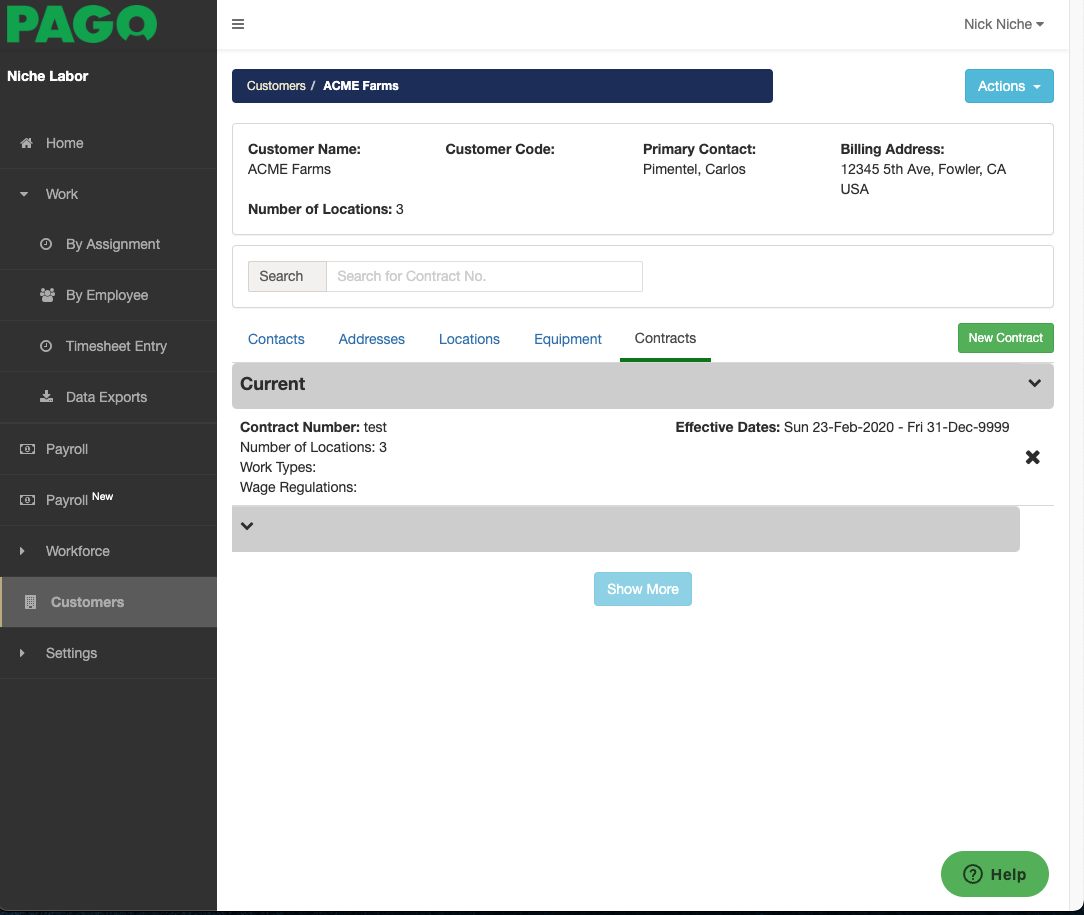Open Home from the sidebar
The image size is (1084, 915).
[64, 143]
